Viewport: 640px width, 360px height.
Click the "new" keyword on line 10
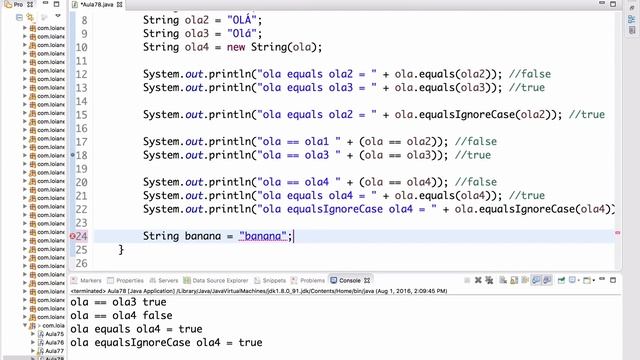[236, 47]
